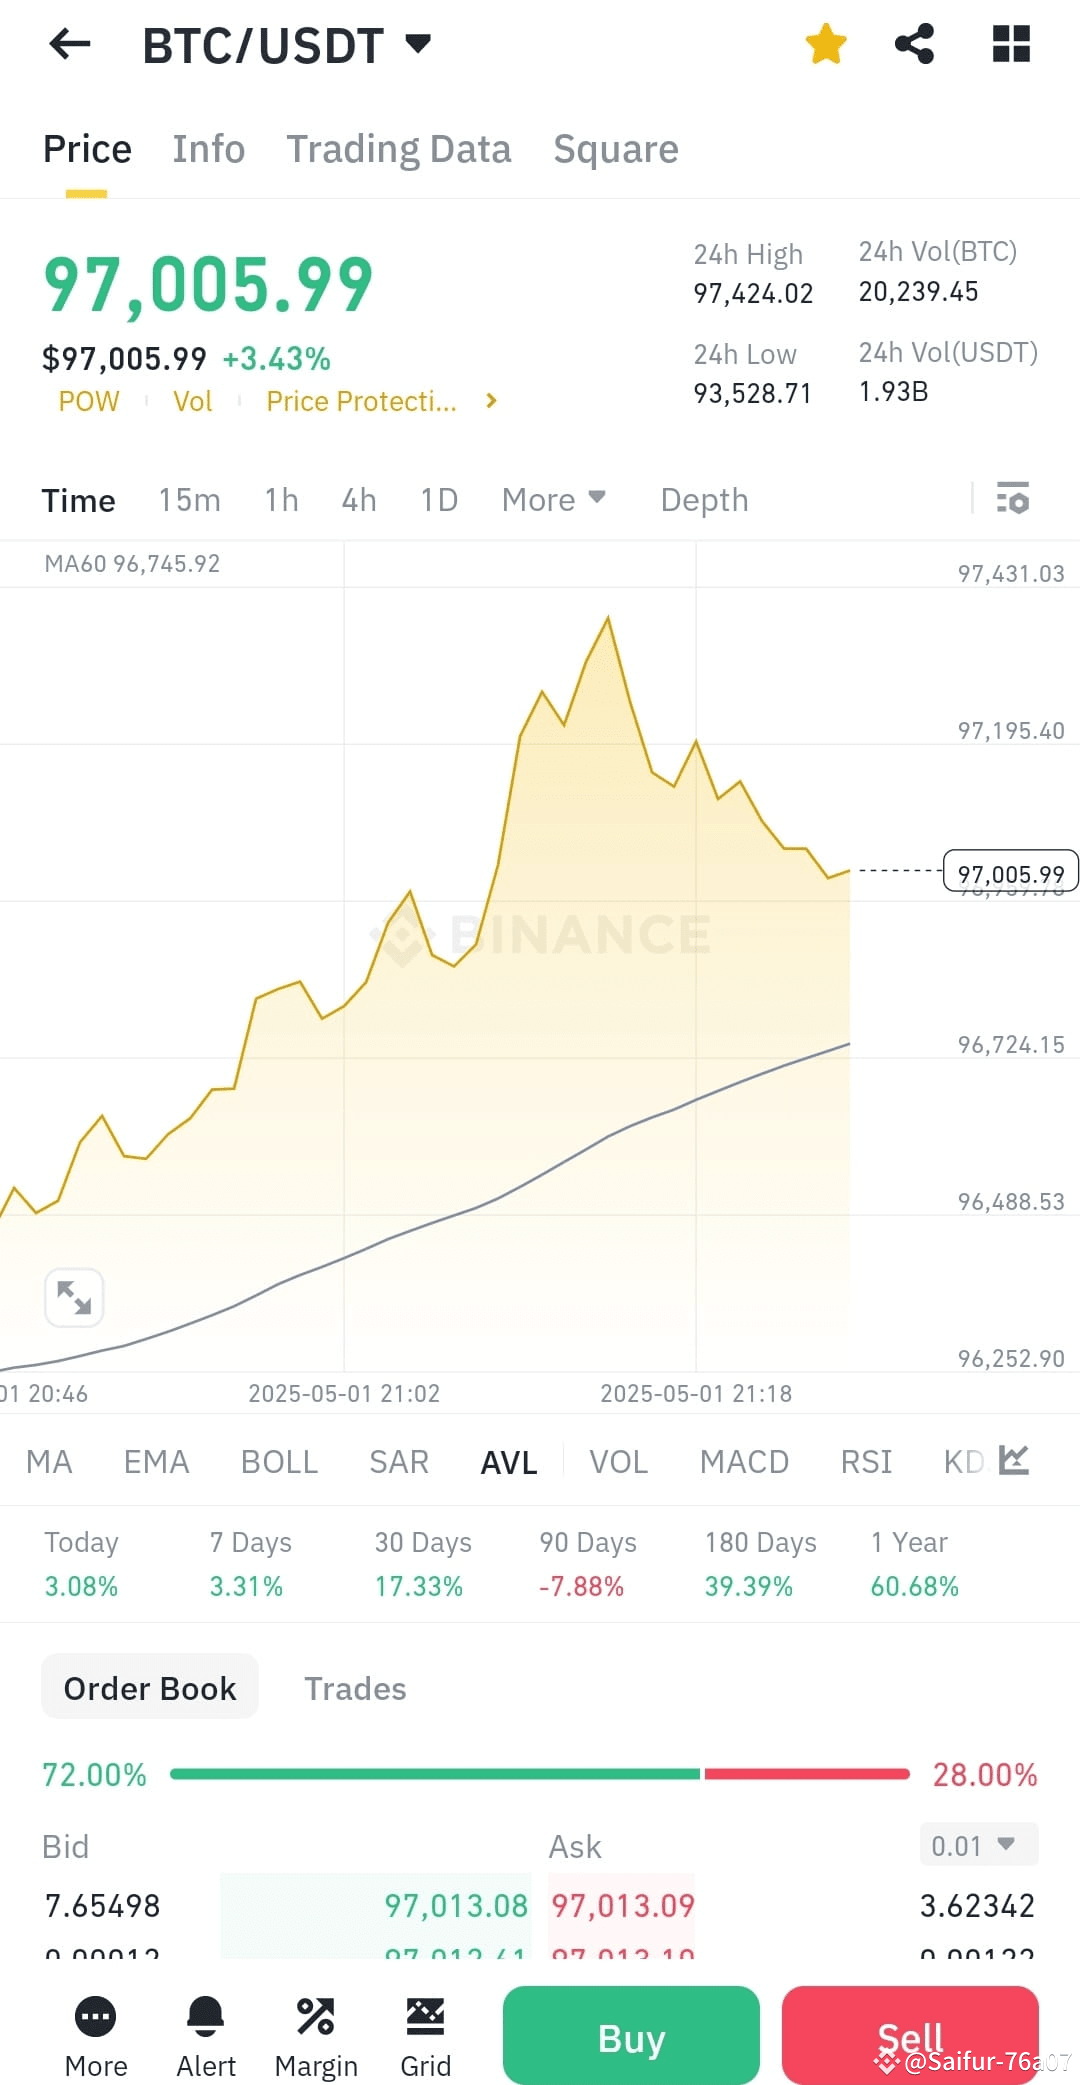This screenshot has height=2085, width=1080.
Task: Tap the green Buy button
Action: (631, 2036)
